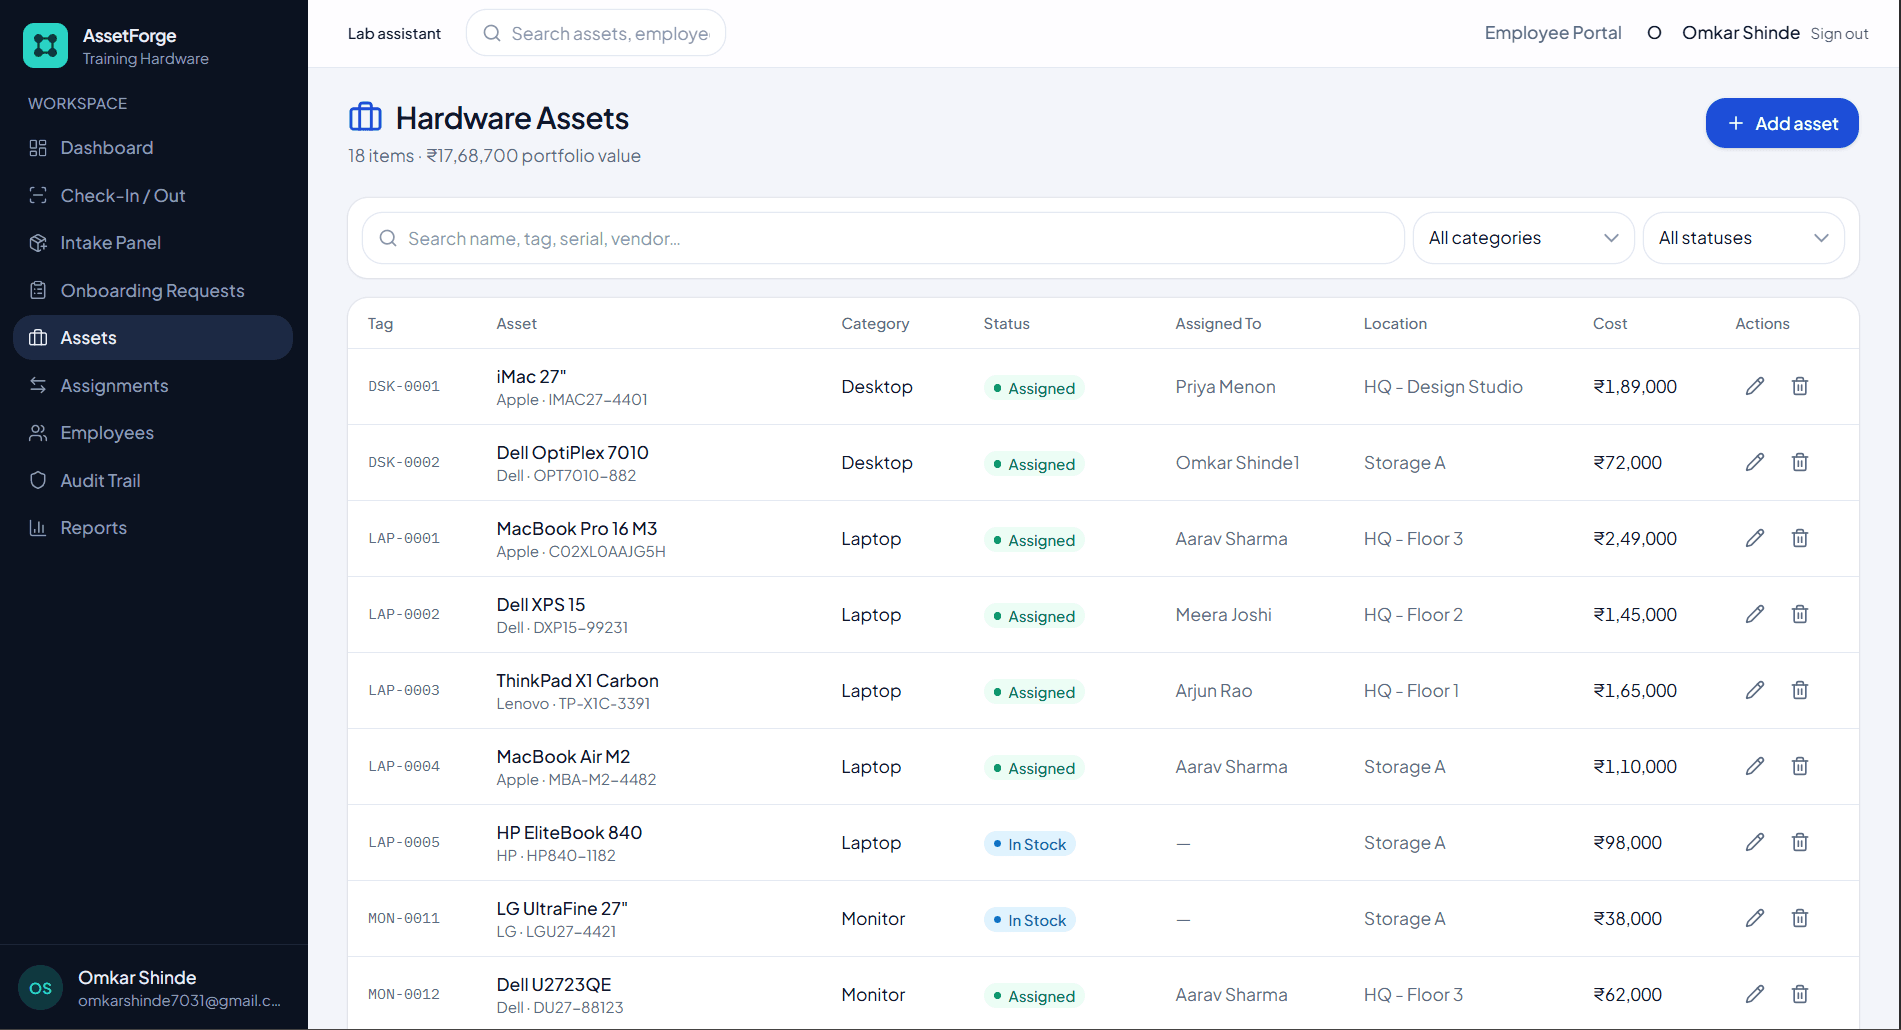This screenshot has height=1030, width=1901.
Task: Open Reports in the sidebar
Action: point(153,528)
